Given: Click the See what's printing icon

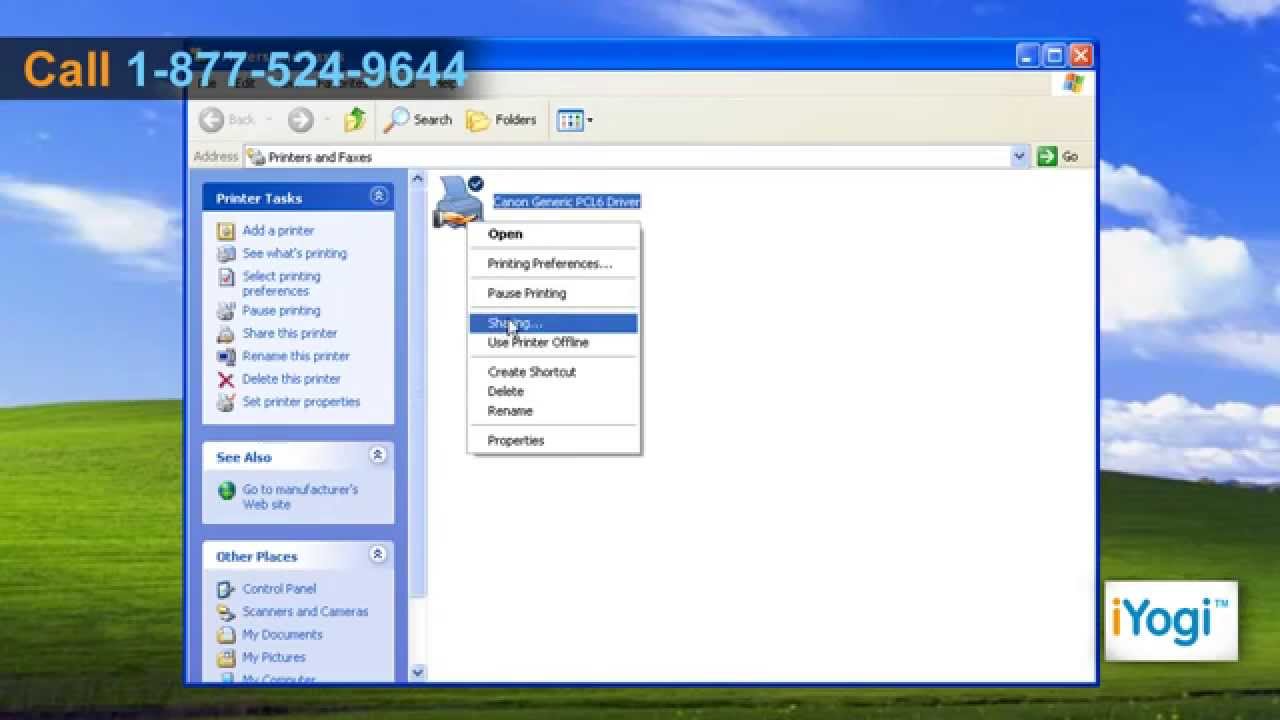Looking at the screenshot, I should point(226,254).
